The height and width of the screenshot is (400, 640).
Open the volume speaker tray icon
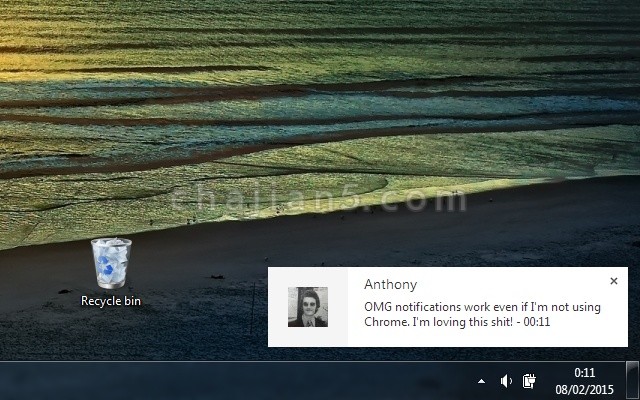pos(506,381)
